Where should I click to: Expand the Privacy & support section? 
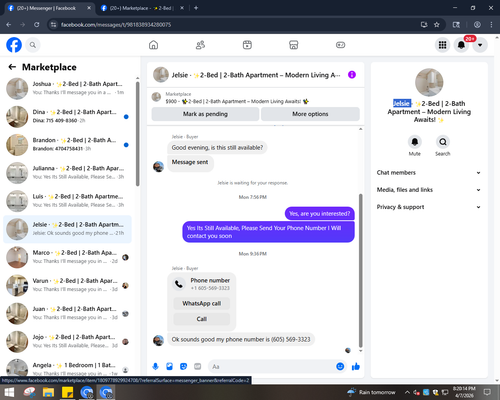click(429, 207)
